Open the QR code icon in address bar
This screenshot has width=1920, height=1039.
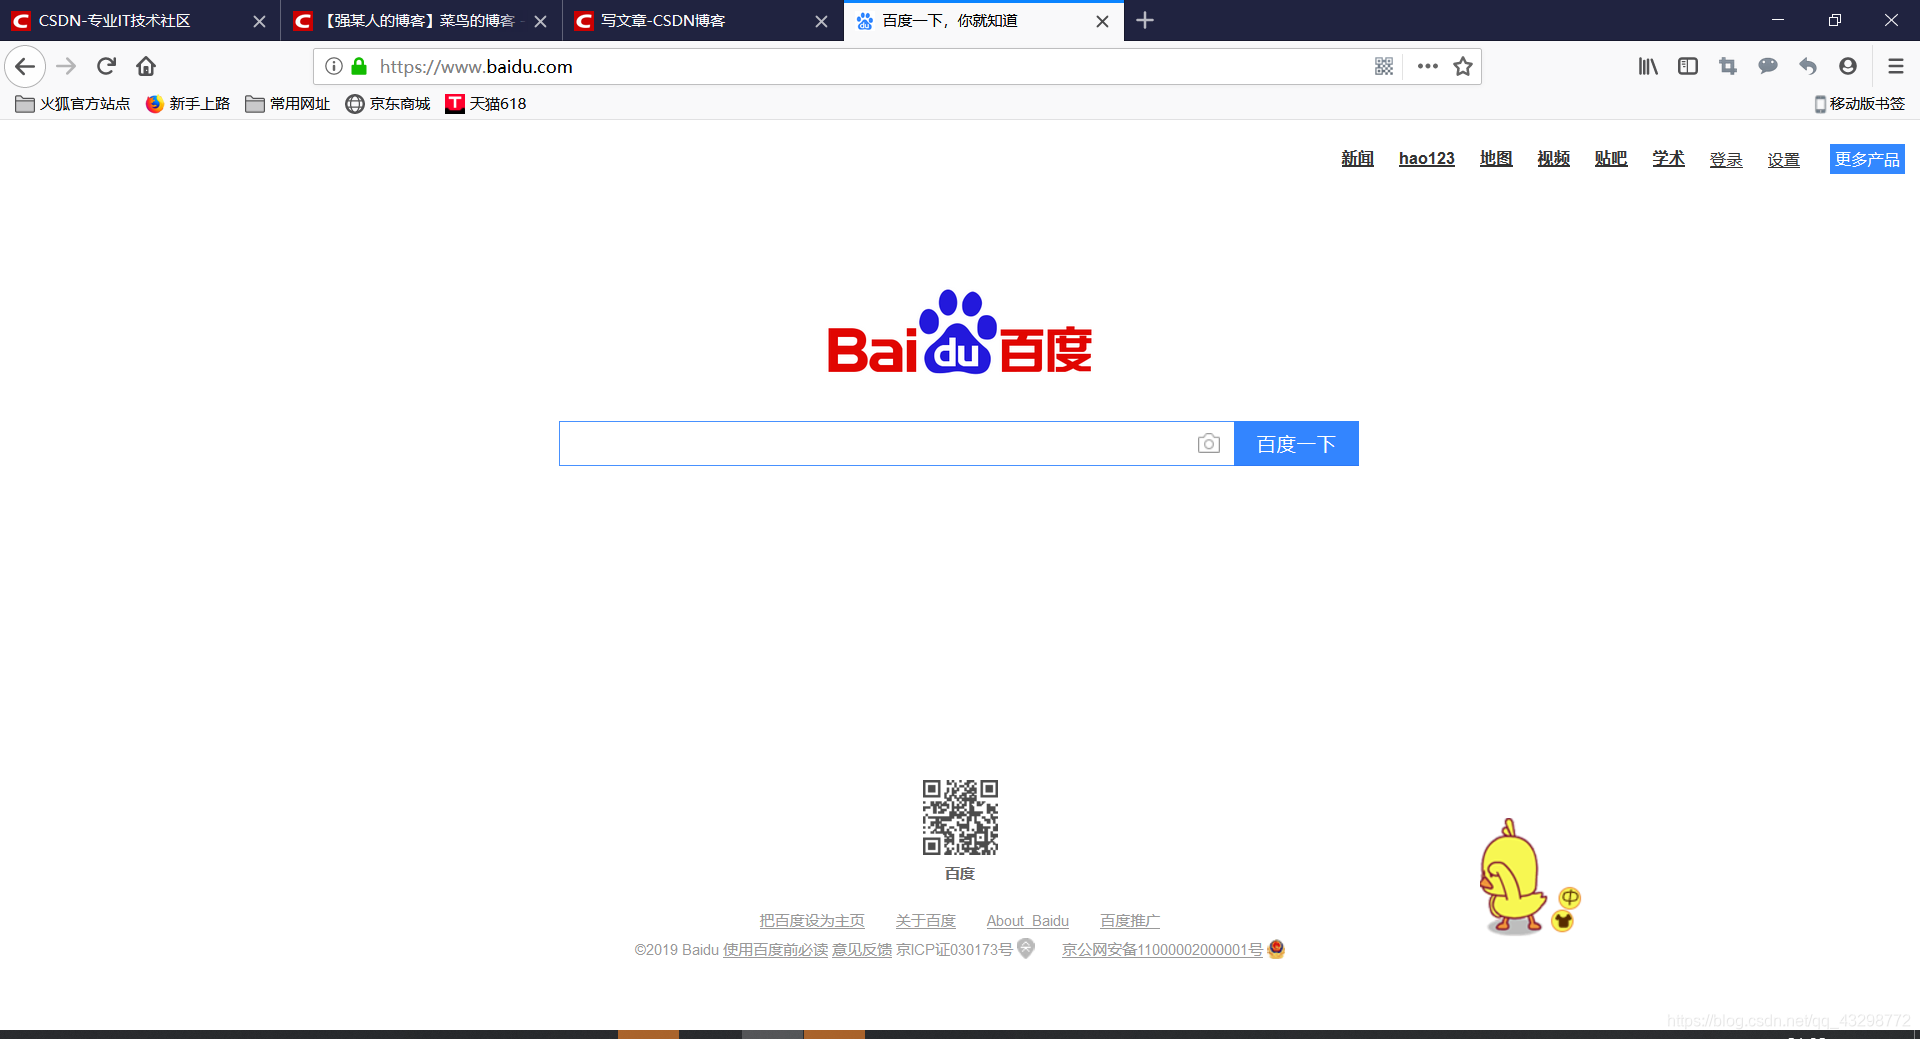click(x=1384, y=67)
